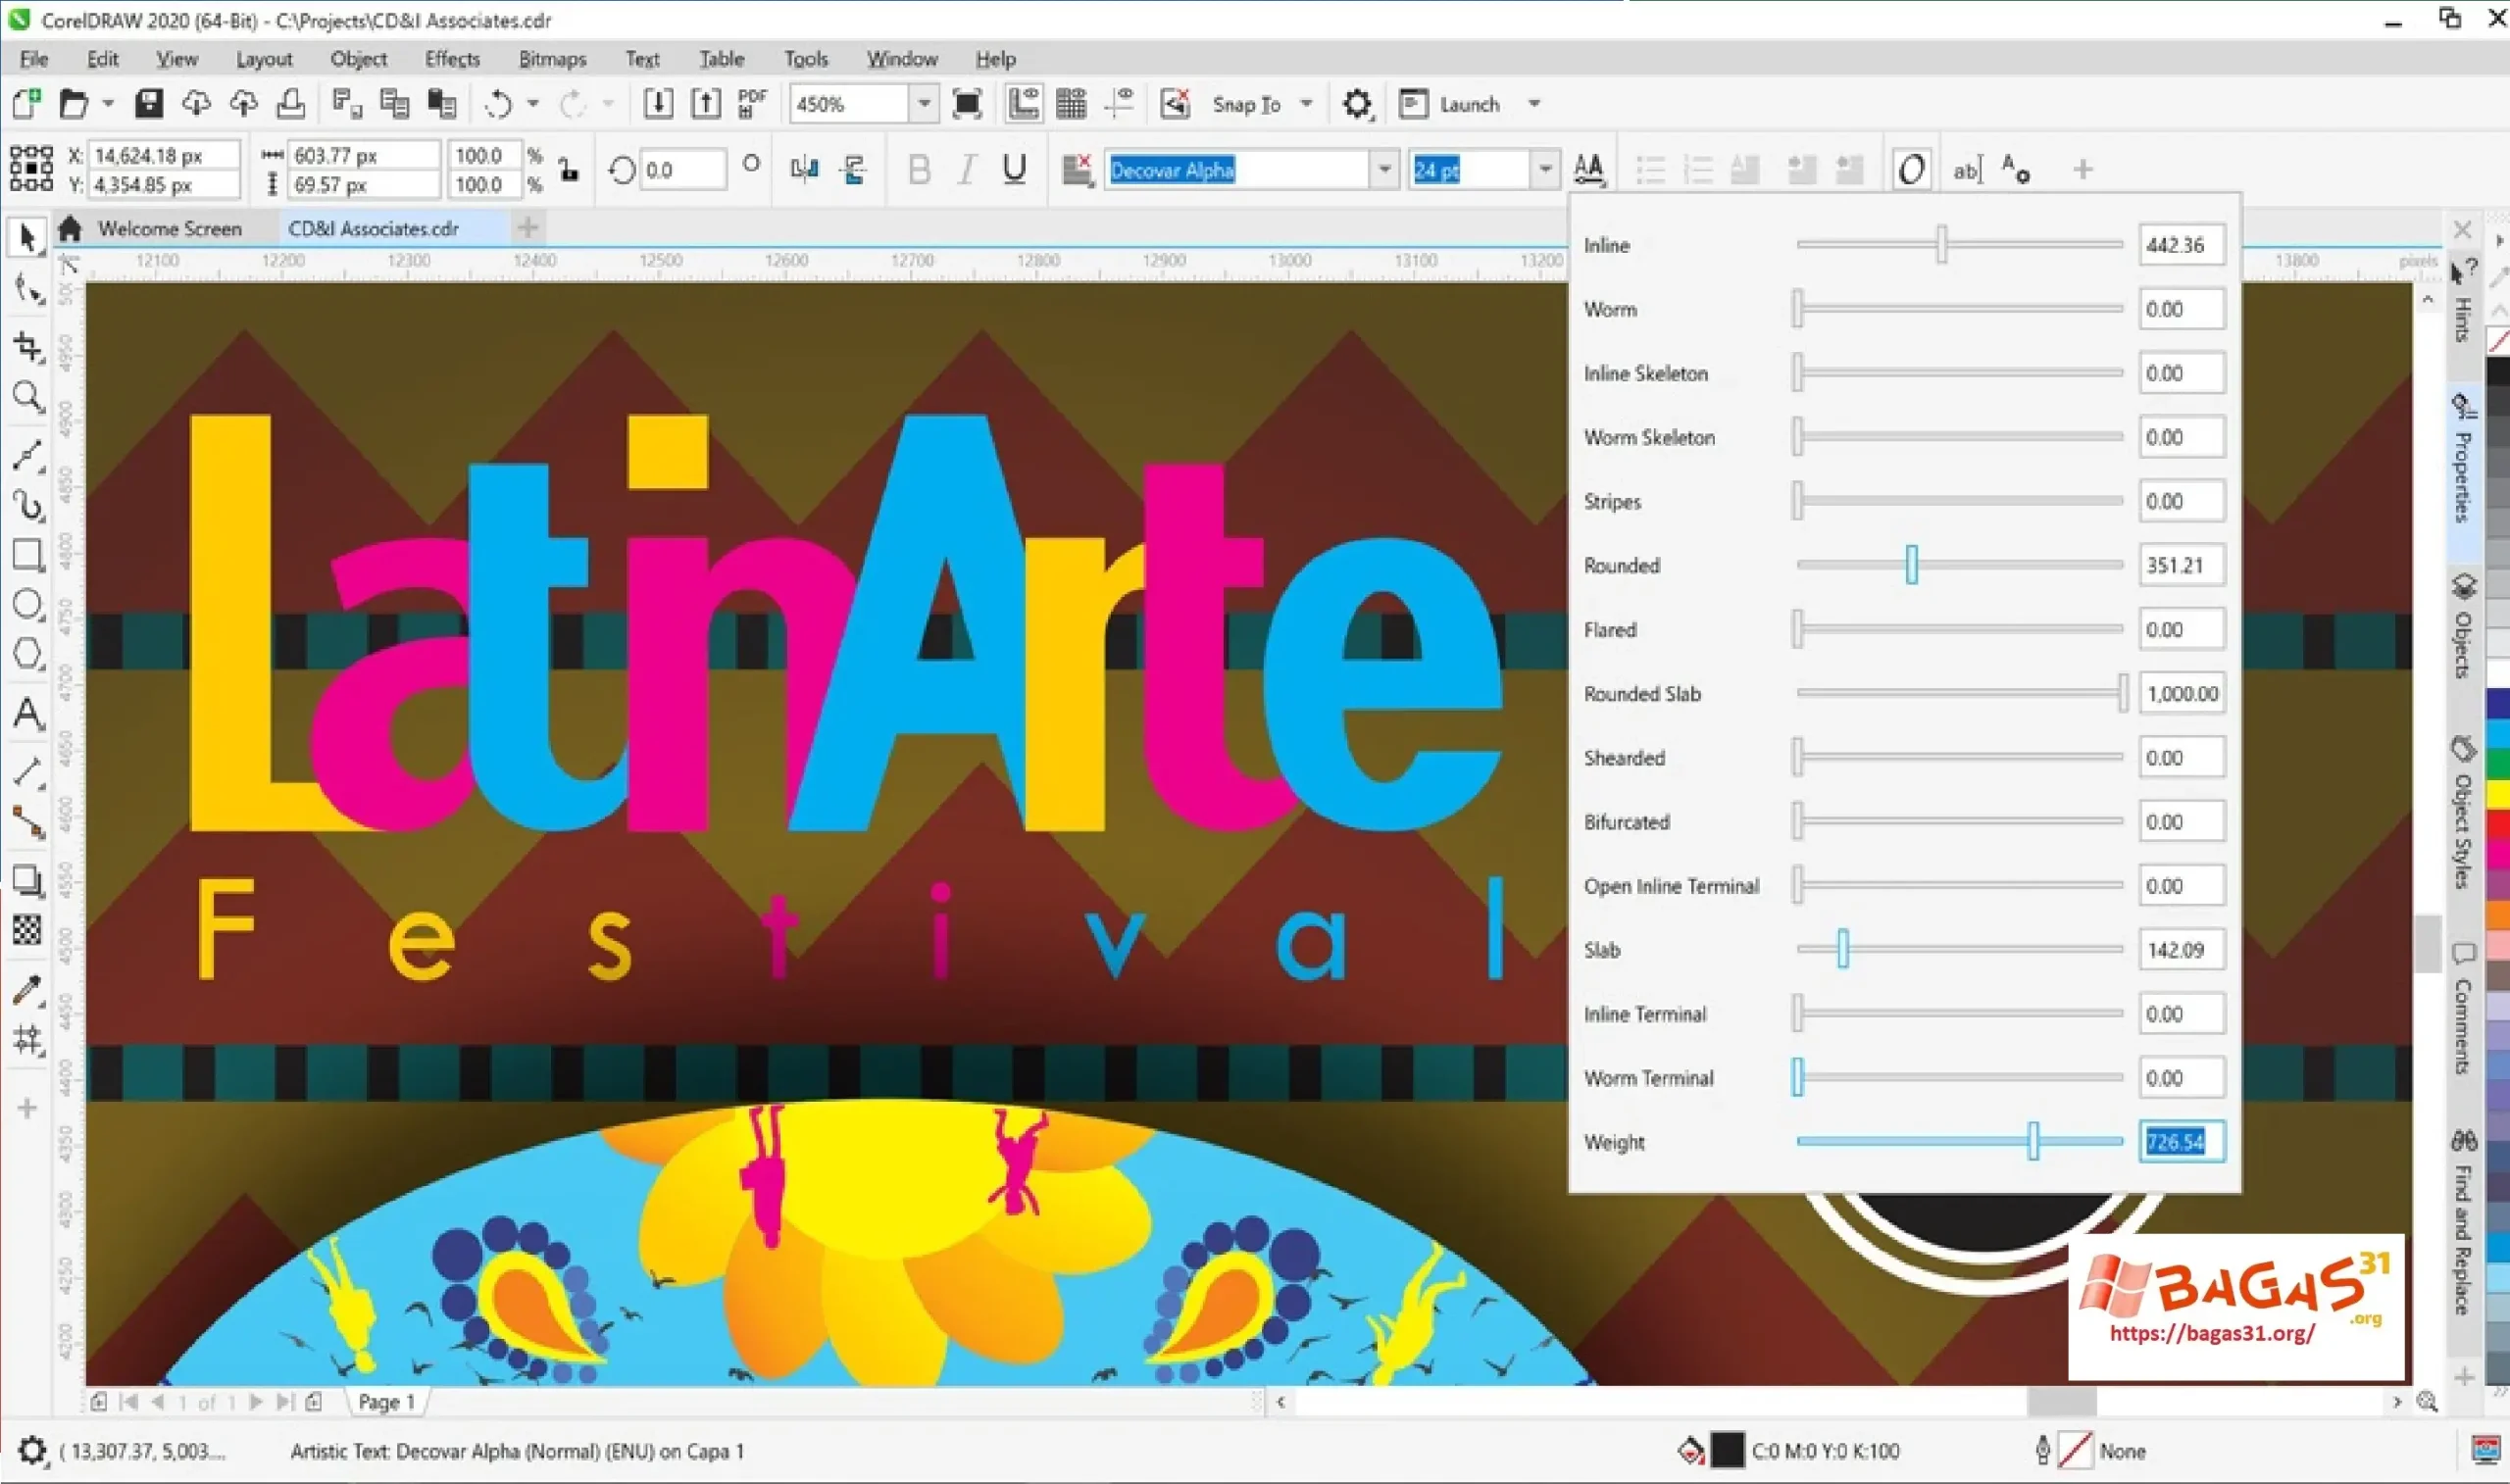Image resolution: width=2510 pixels, height=1484 pixels.
Task: Click the Save document icon
Action: (150, 103)
